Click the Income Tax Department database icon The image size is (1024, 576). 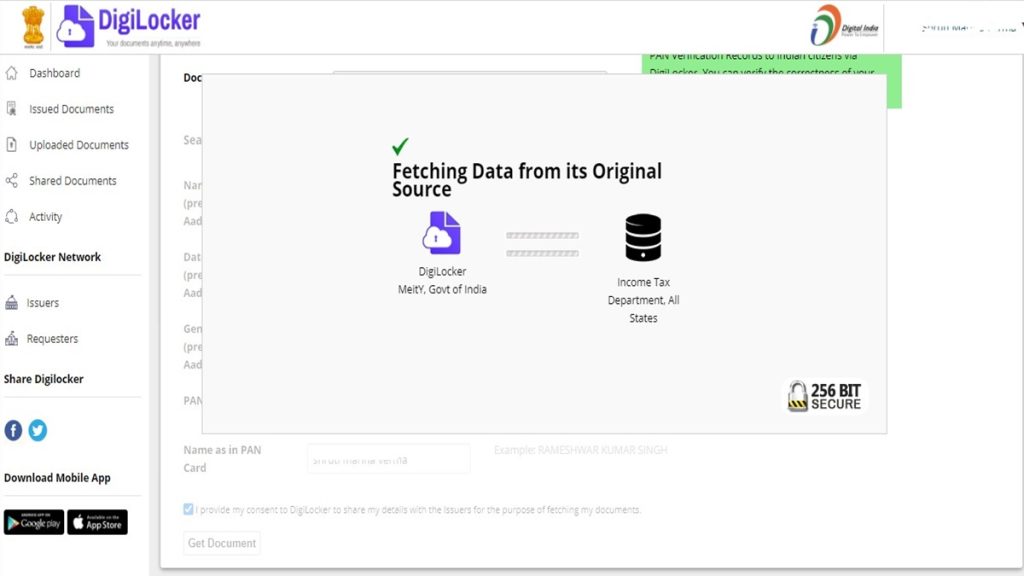[643, 238]
